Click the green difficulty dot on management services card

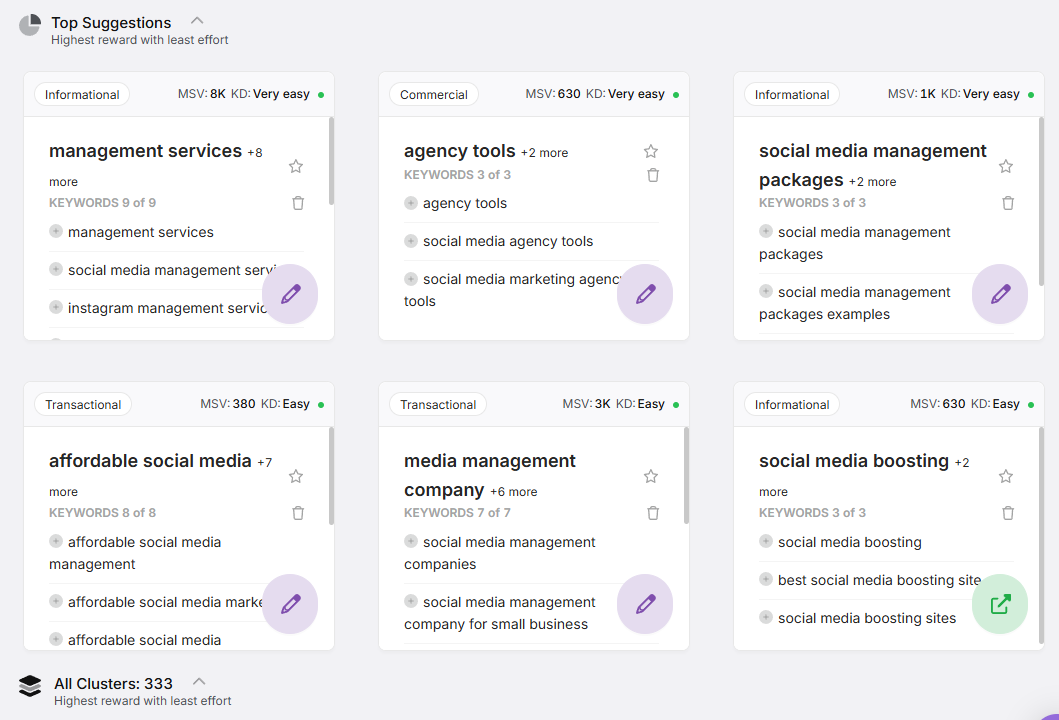click(322, 93)
